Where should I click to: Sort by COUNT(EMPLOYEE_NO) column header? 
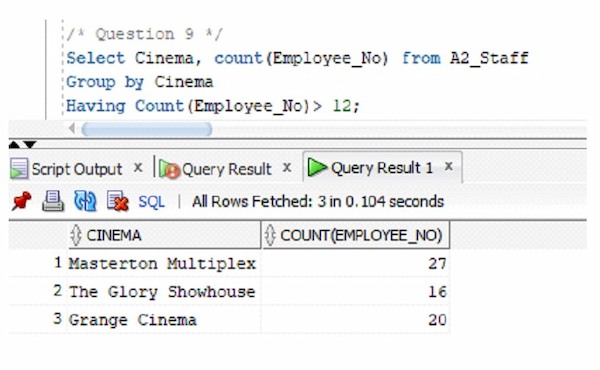coord(356,235)
